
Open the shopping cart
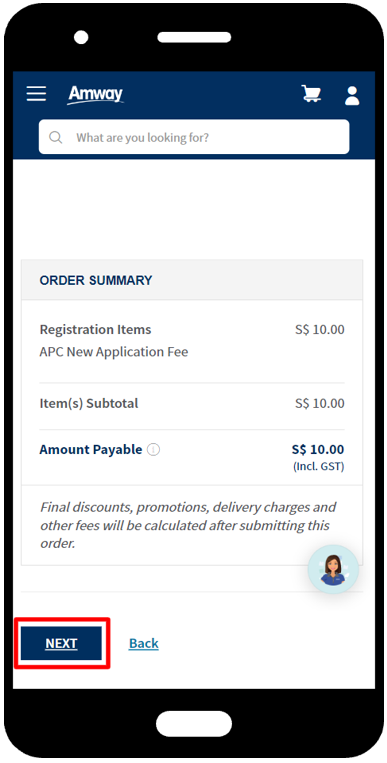tap(311, 94)
